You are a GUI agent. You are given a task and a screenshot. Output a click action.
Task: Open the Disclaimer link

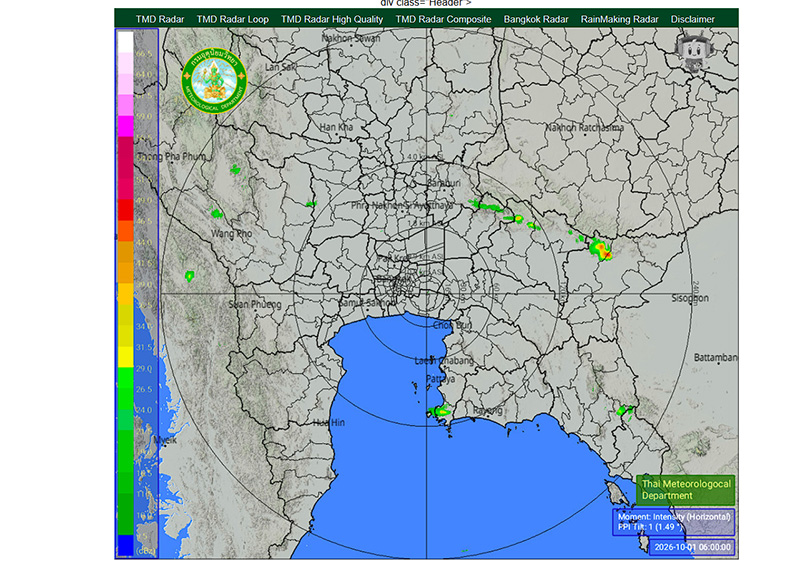692,19
